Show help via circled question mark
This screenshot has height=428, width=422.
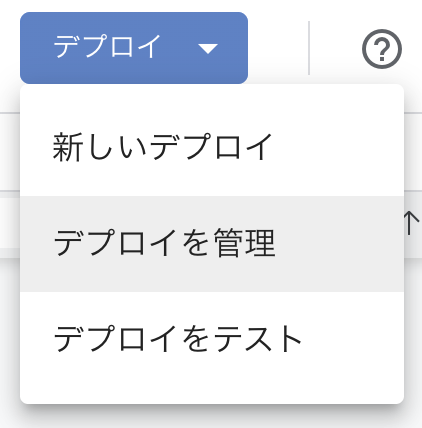pyautogui.click(x=382, y=49)
